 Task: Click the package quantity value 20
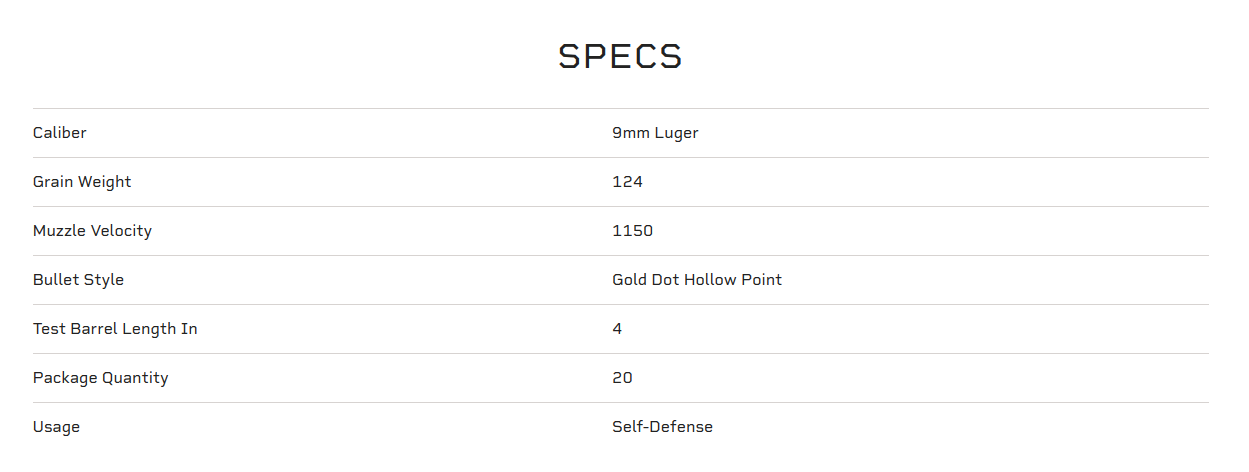point(622,378)
